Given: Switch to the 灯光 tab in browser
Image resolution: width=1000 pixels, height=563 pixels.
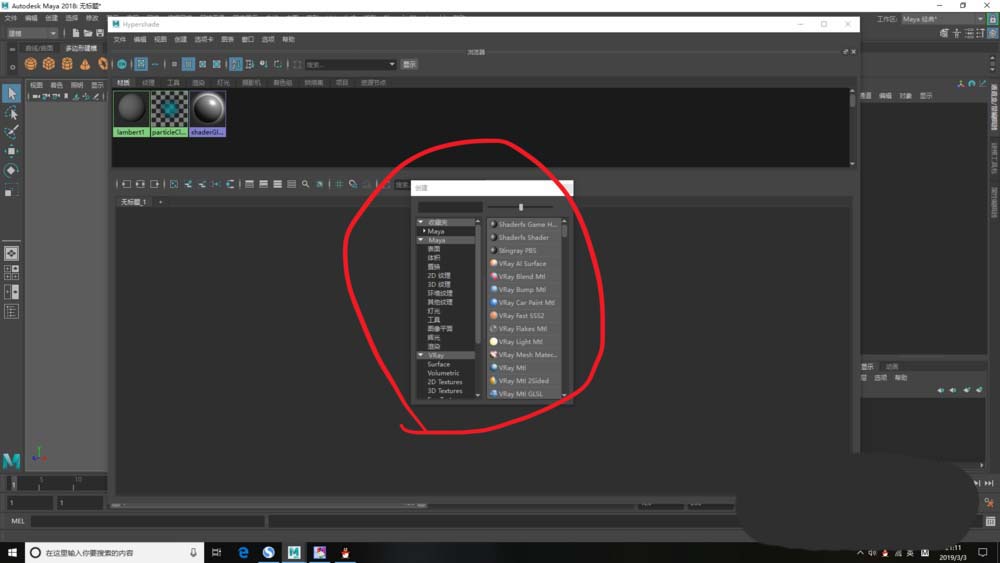Looking at the screenshot, I should [223, 83].
